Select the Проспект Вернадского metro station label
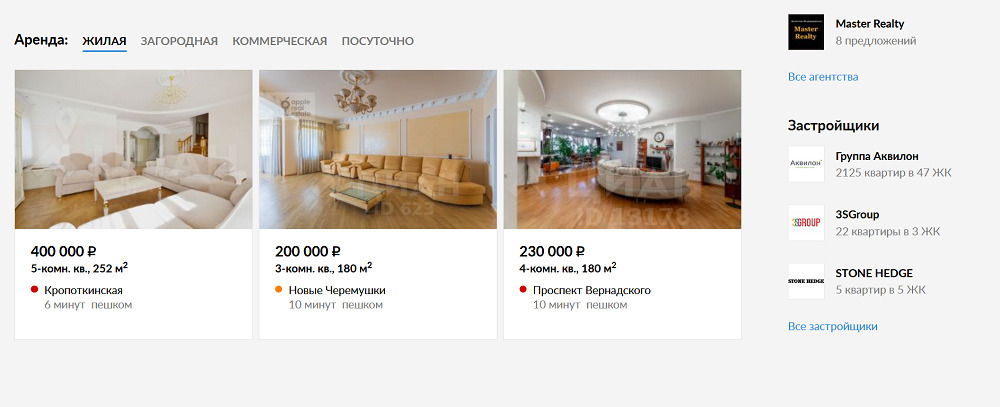1000x407 pixels. click(x=592, y=290)
